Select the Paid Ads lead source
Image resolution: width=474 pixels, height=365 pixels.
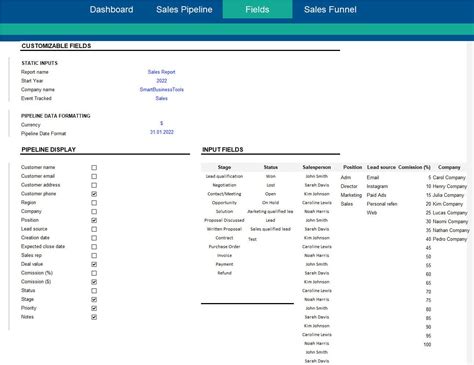tap(376, 195)
